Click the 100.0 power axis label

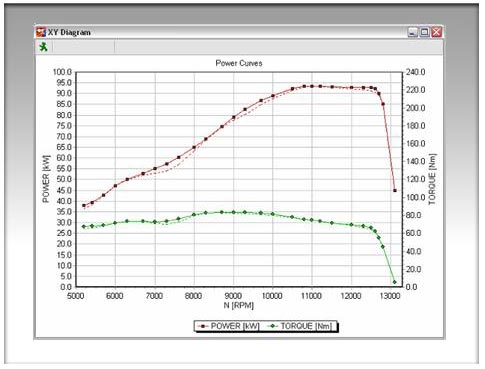(x=62, y=72)
